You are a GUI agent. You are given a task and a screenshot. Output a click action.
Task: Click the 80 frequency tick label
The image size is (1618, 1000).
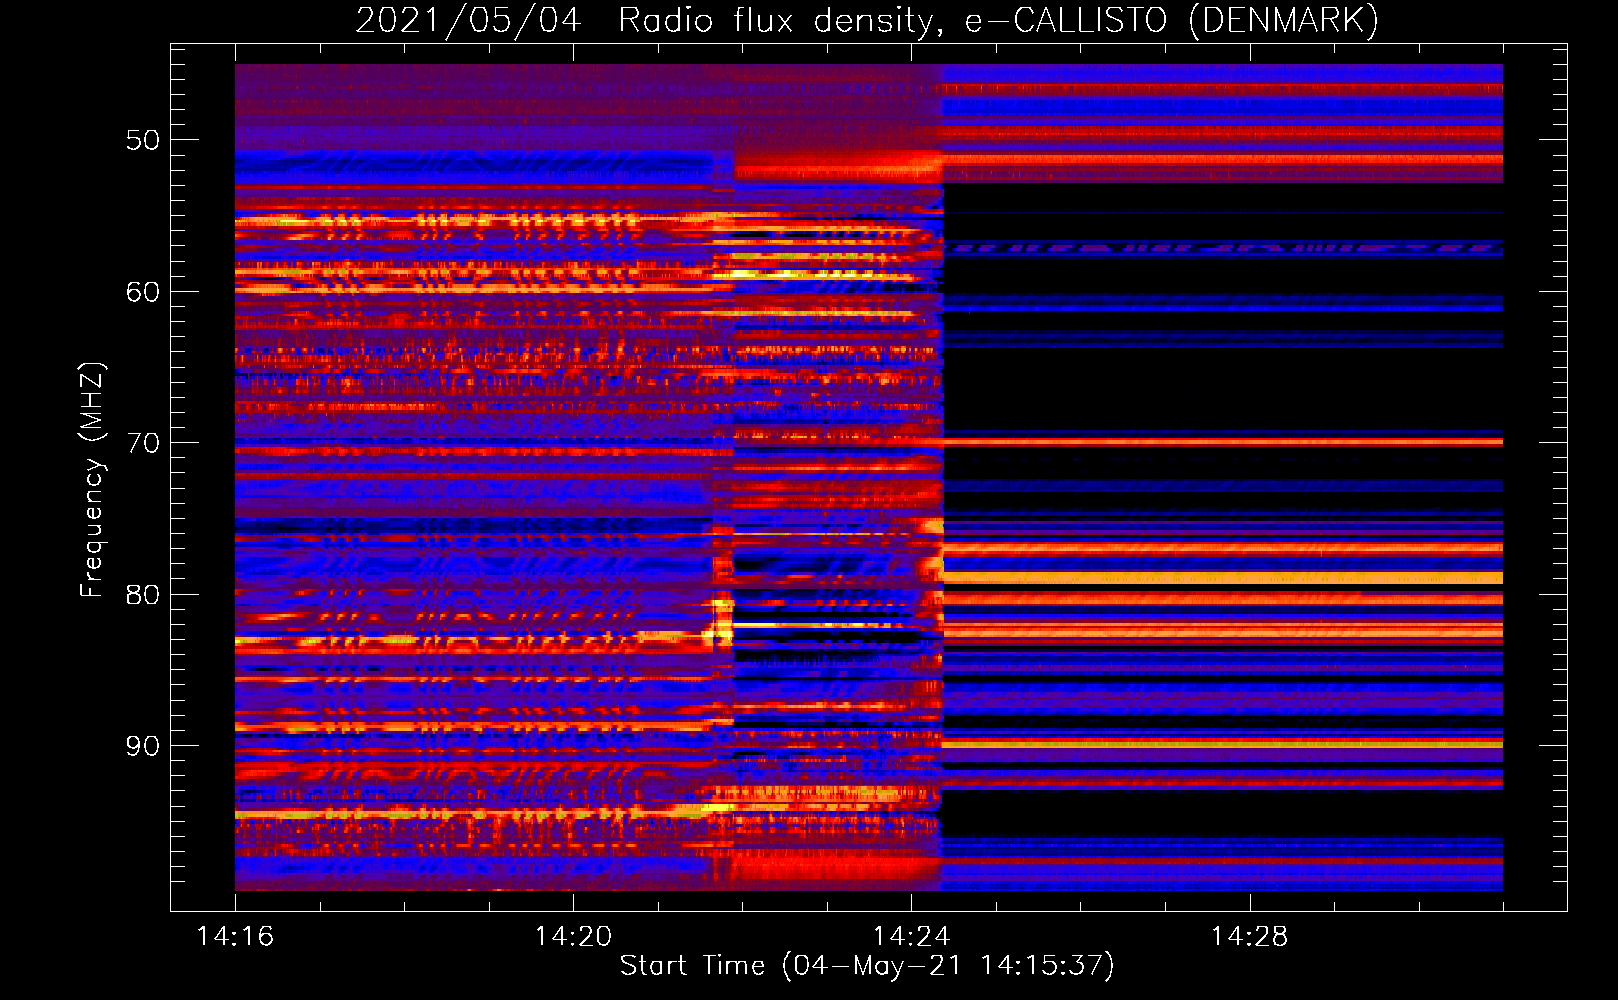click(x=143, y=595)
